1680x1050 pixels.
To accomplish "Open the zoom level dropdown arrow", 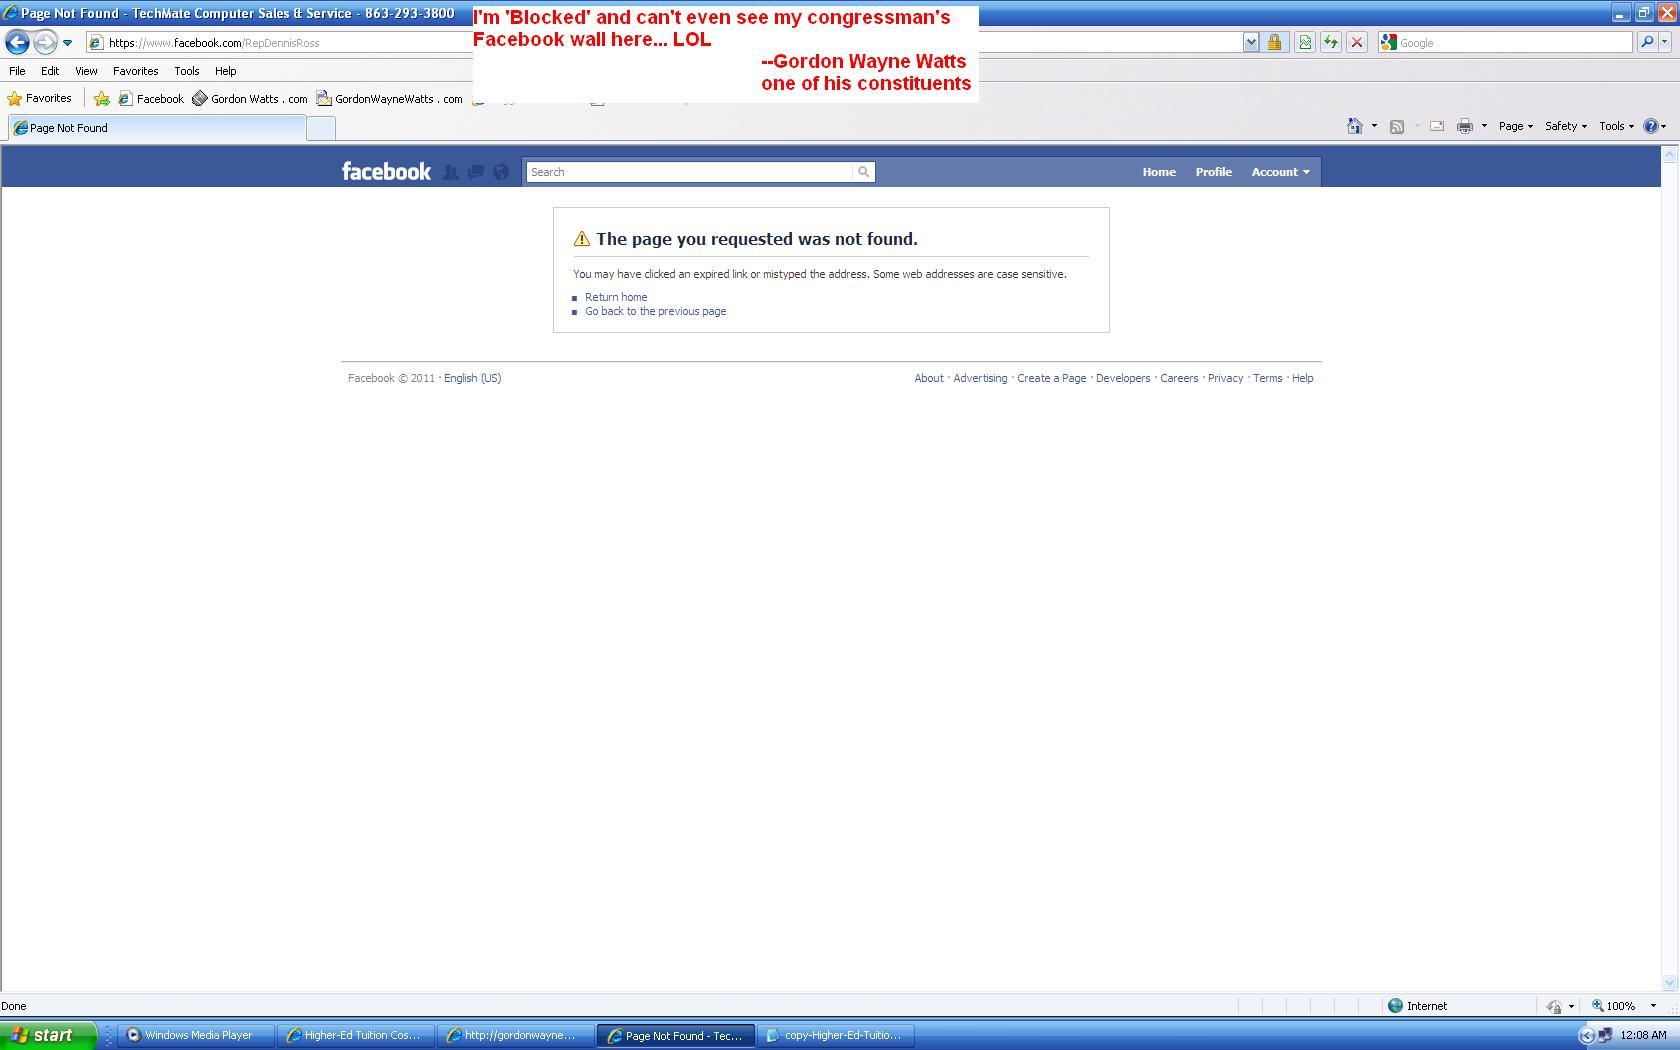I will [x=1653, y=1006].
